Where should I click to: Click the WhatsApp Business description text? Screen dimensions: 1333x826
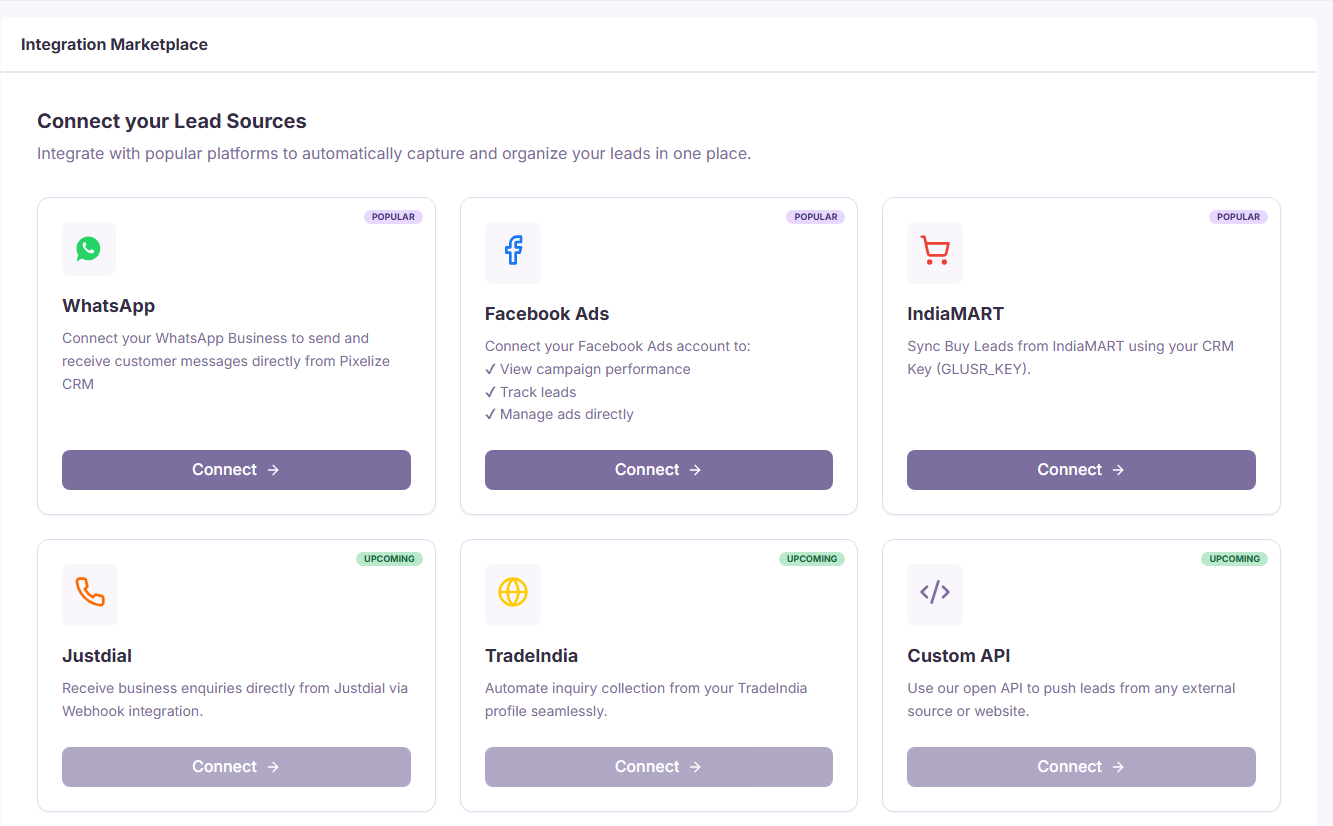point(226,361)
